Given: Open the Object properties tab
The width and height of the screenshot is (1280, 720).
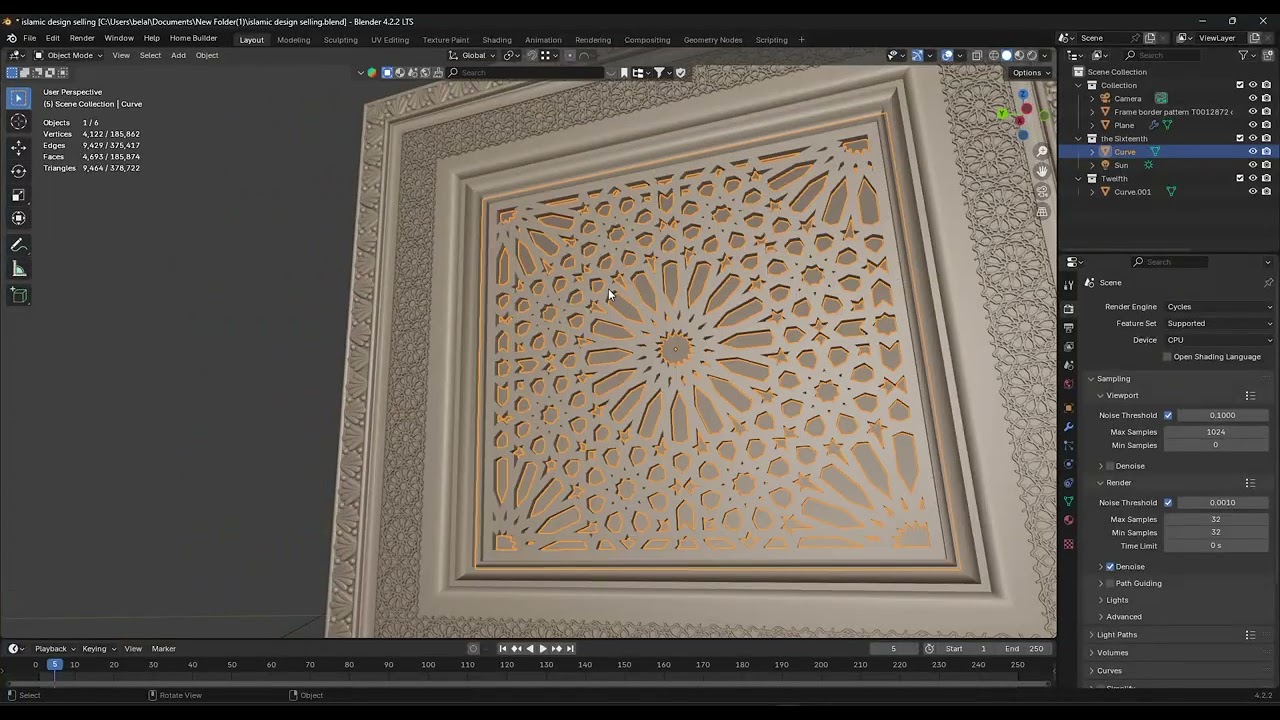Looking at the screenshot, I should click(1068, 408).
